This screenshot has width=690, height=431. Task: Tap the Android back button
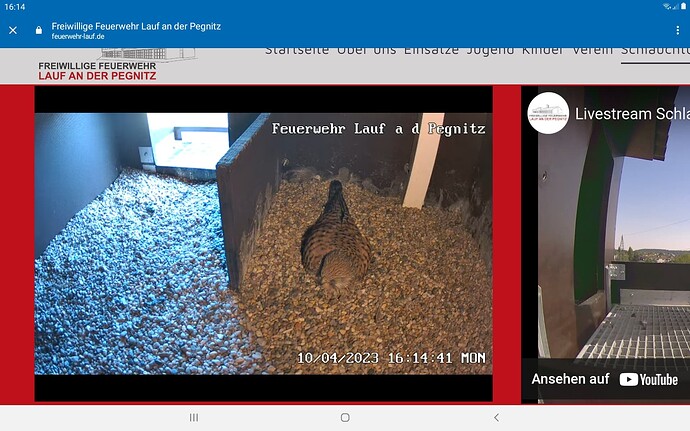point(496,417)
